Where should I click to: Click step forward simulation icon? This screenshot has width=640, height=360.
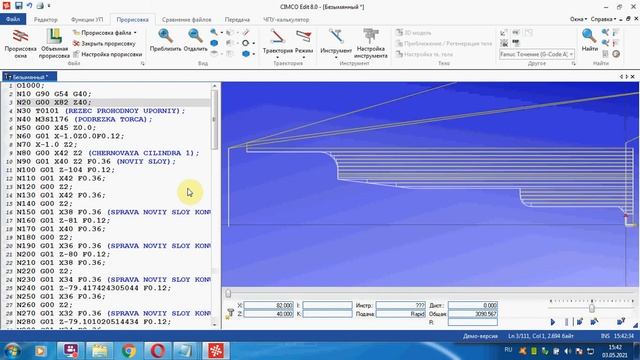pyautogui.click(x=580, y=322)
